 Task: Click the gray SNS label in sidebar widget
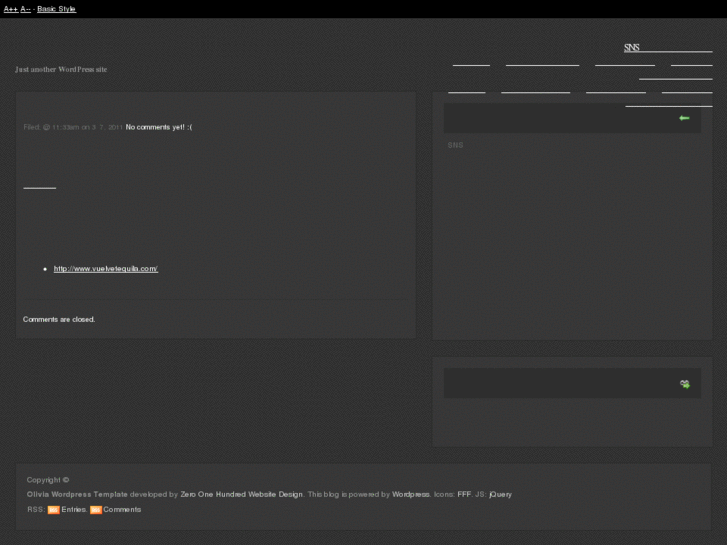coord(455,145)
